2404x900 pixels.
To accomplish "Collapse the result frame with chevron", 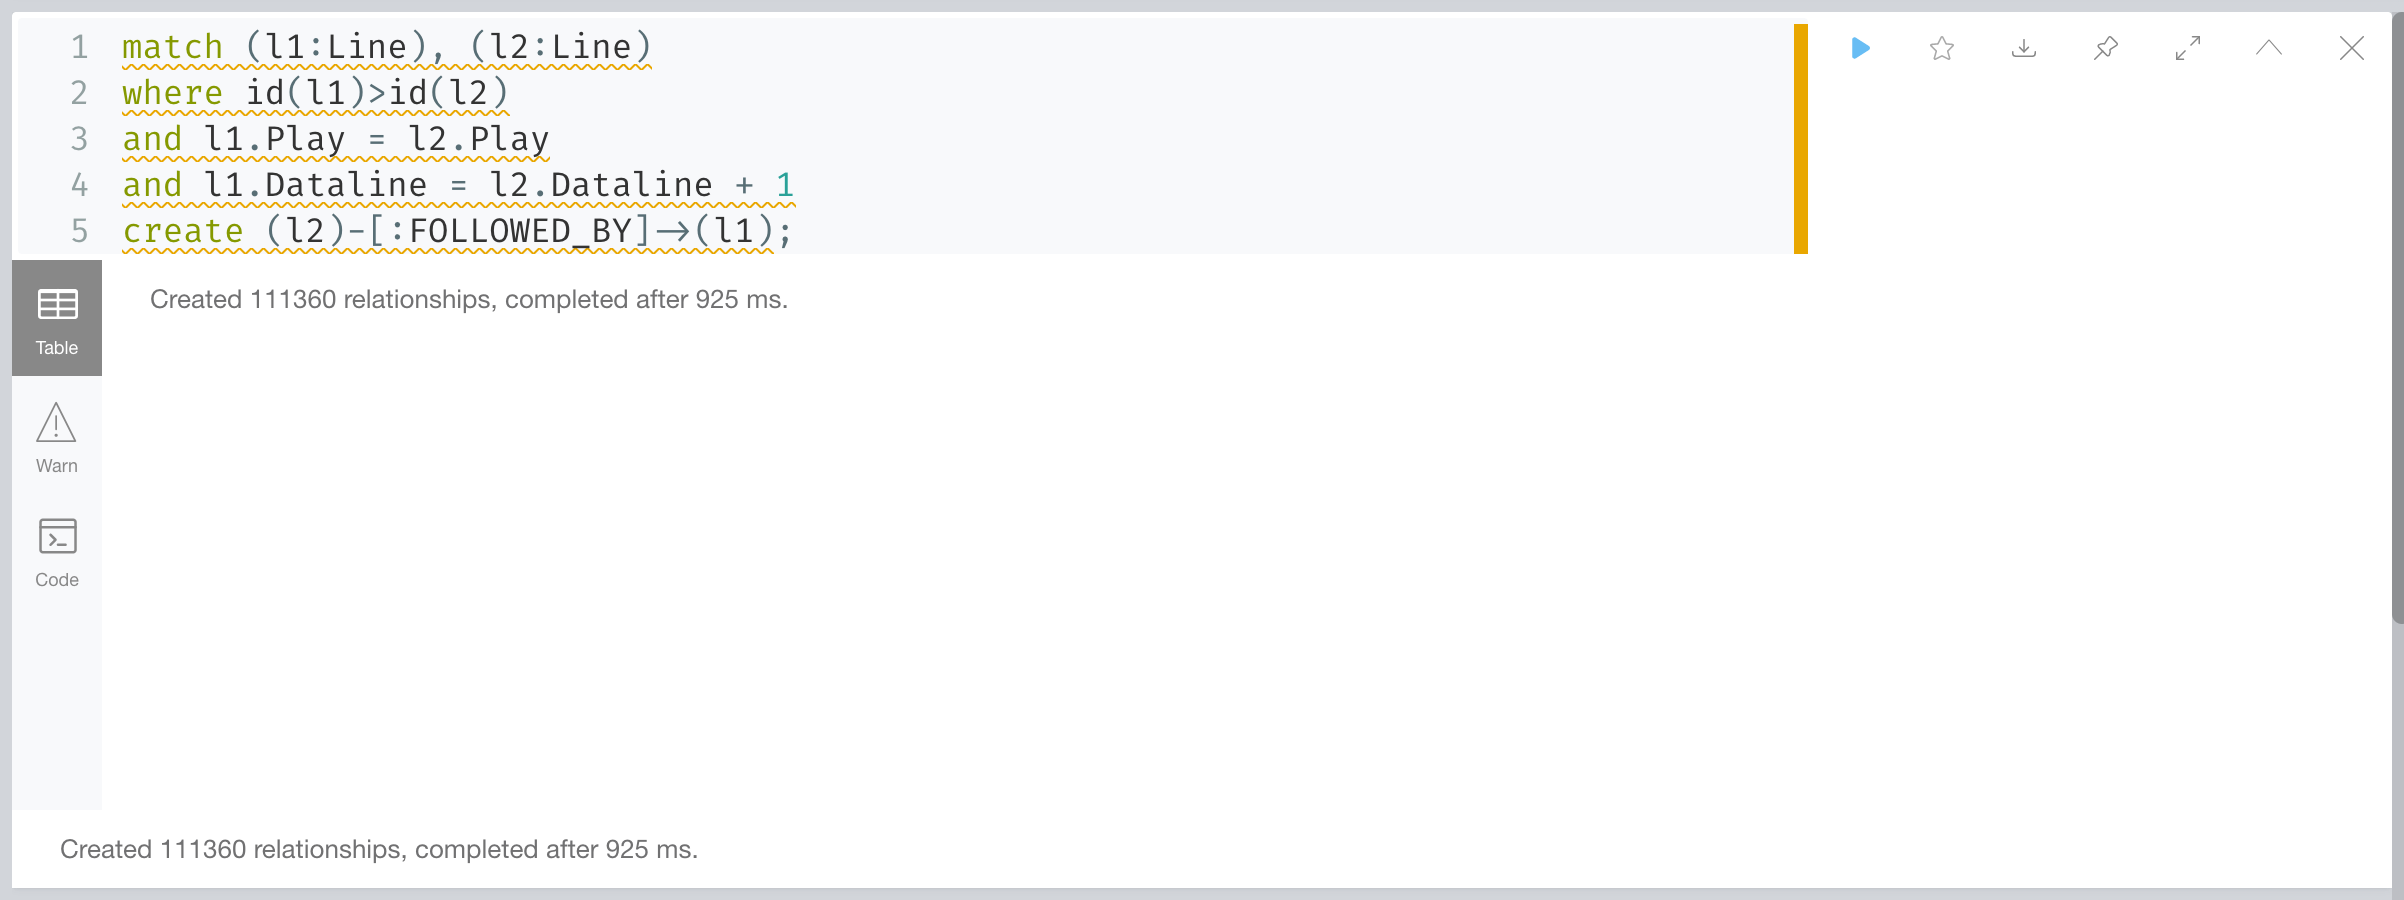I will [x=2269, y=47].
